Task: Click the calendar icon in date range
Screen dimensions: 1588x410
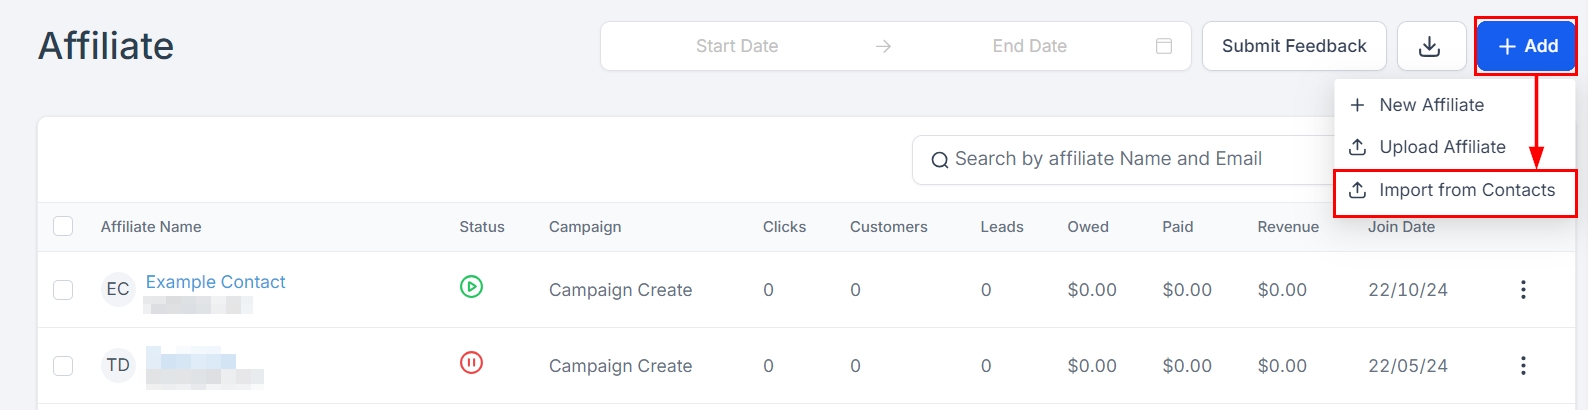Action: point(1163,46)
